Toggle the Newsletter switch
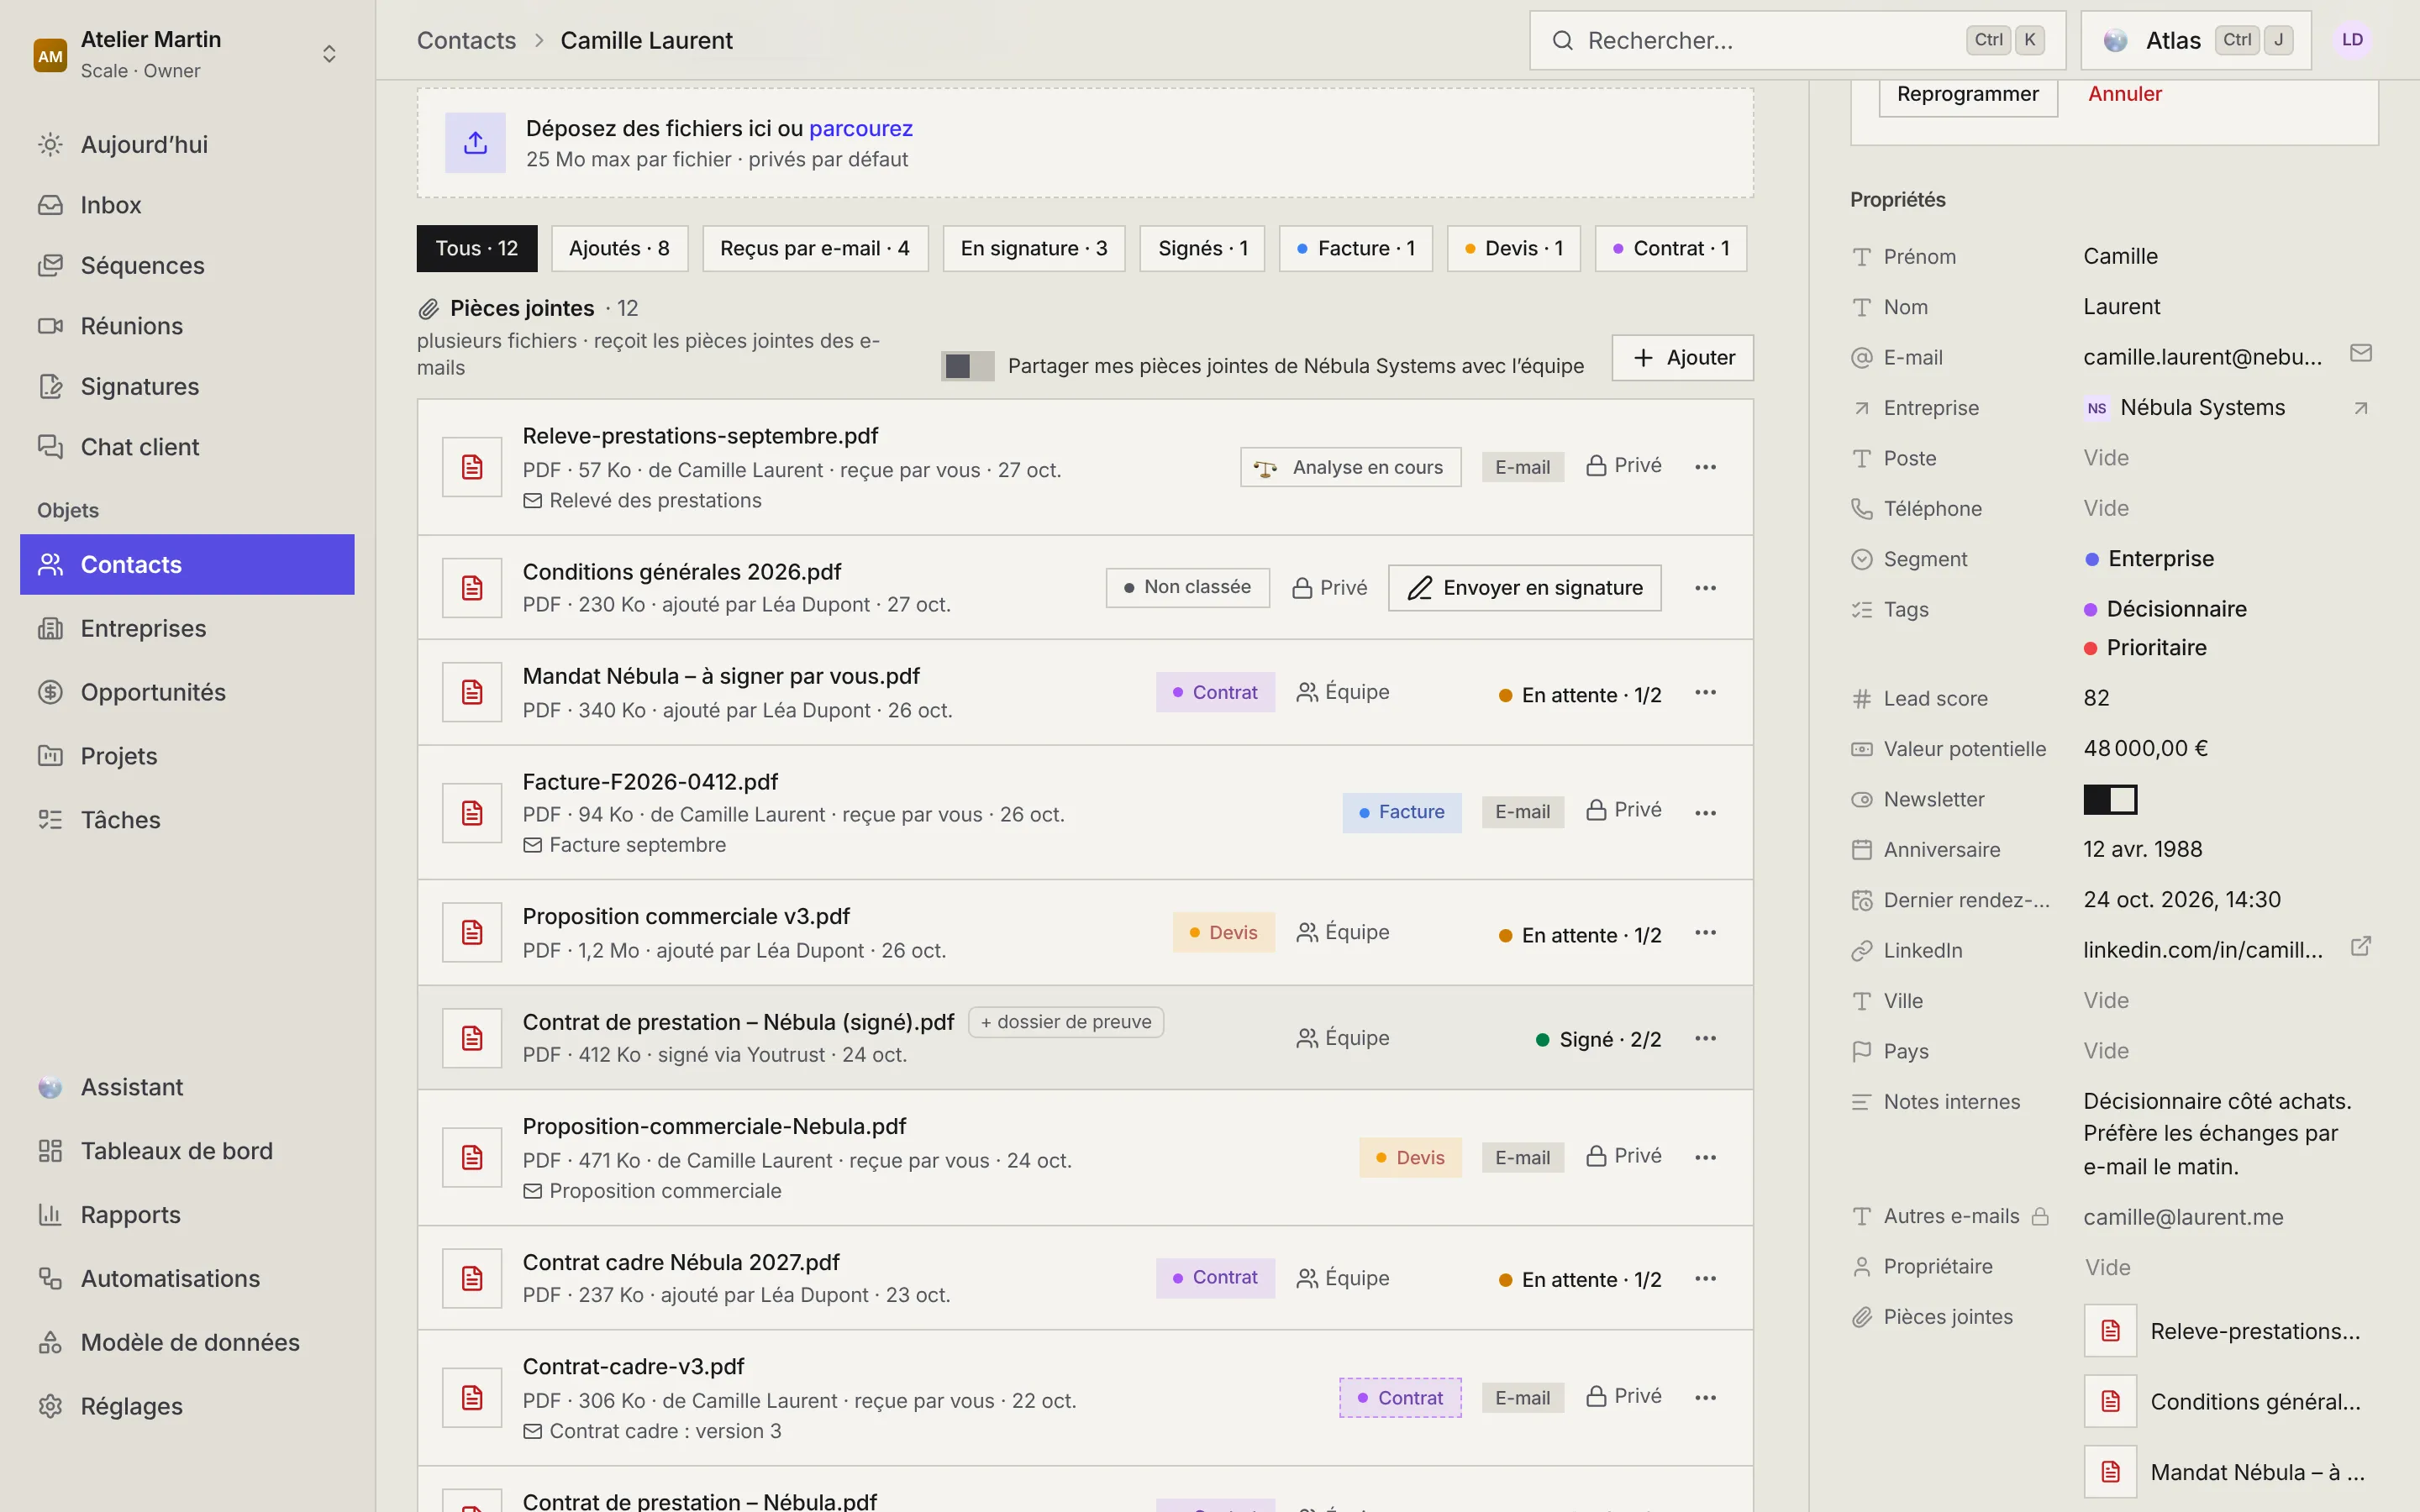The image size is (2420, 1512). point(2110,799)
